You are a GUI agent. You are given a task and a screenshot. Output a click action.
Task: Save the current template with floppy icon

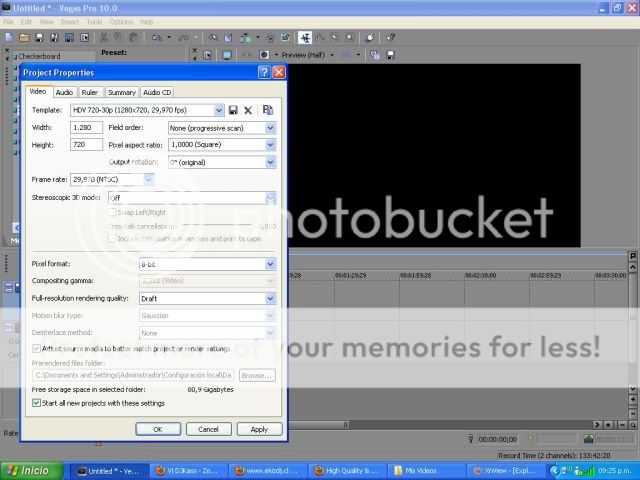[233, 110]
